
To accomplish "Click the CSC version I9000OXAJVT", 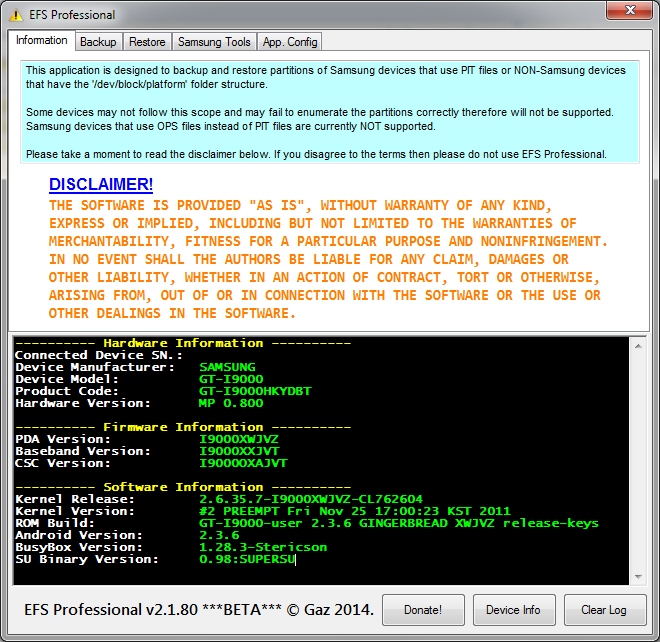I will (x=243, y=463).
